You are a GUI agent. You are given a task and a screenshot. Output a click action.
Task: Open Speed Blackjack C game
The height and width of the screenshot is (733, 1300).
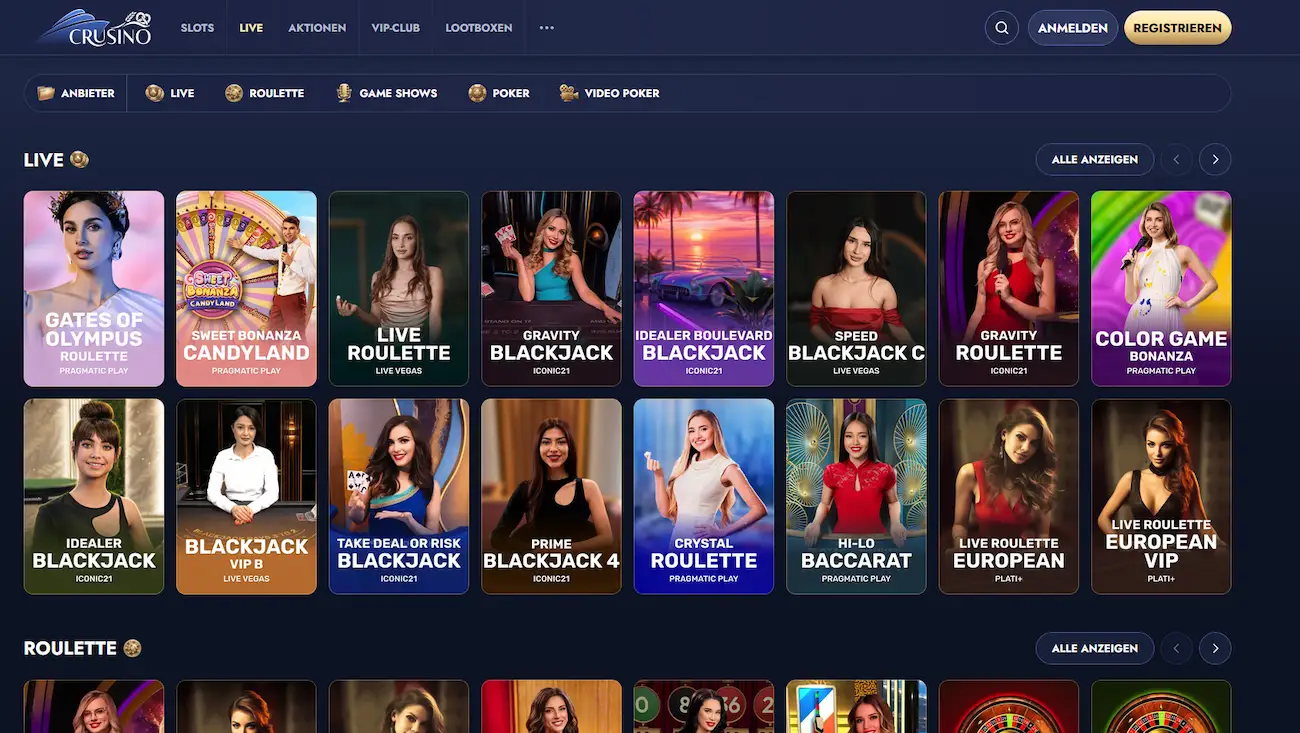click(856, 289)
